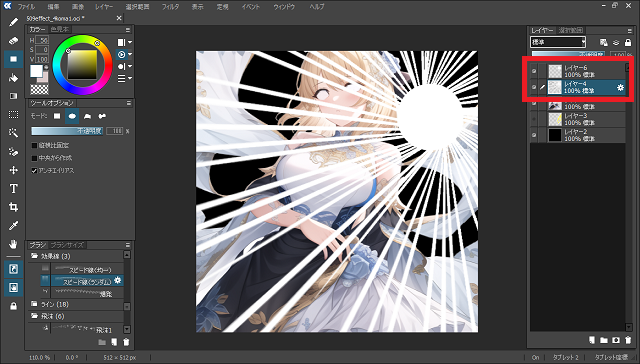Pick the Eyedropper tool
640x364 pixels.
pos(13,226)
